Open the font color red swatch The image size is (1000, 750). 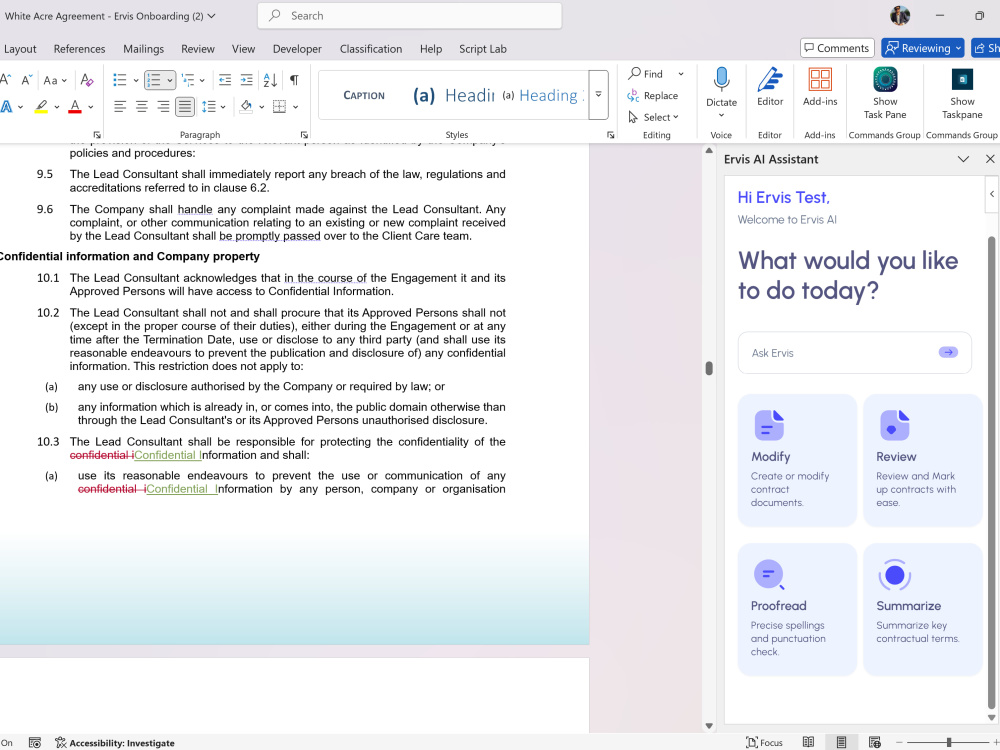75,107
